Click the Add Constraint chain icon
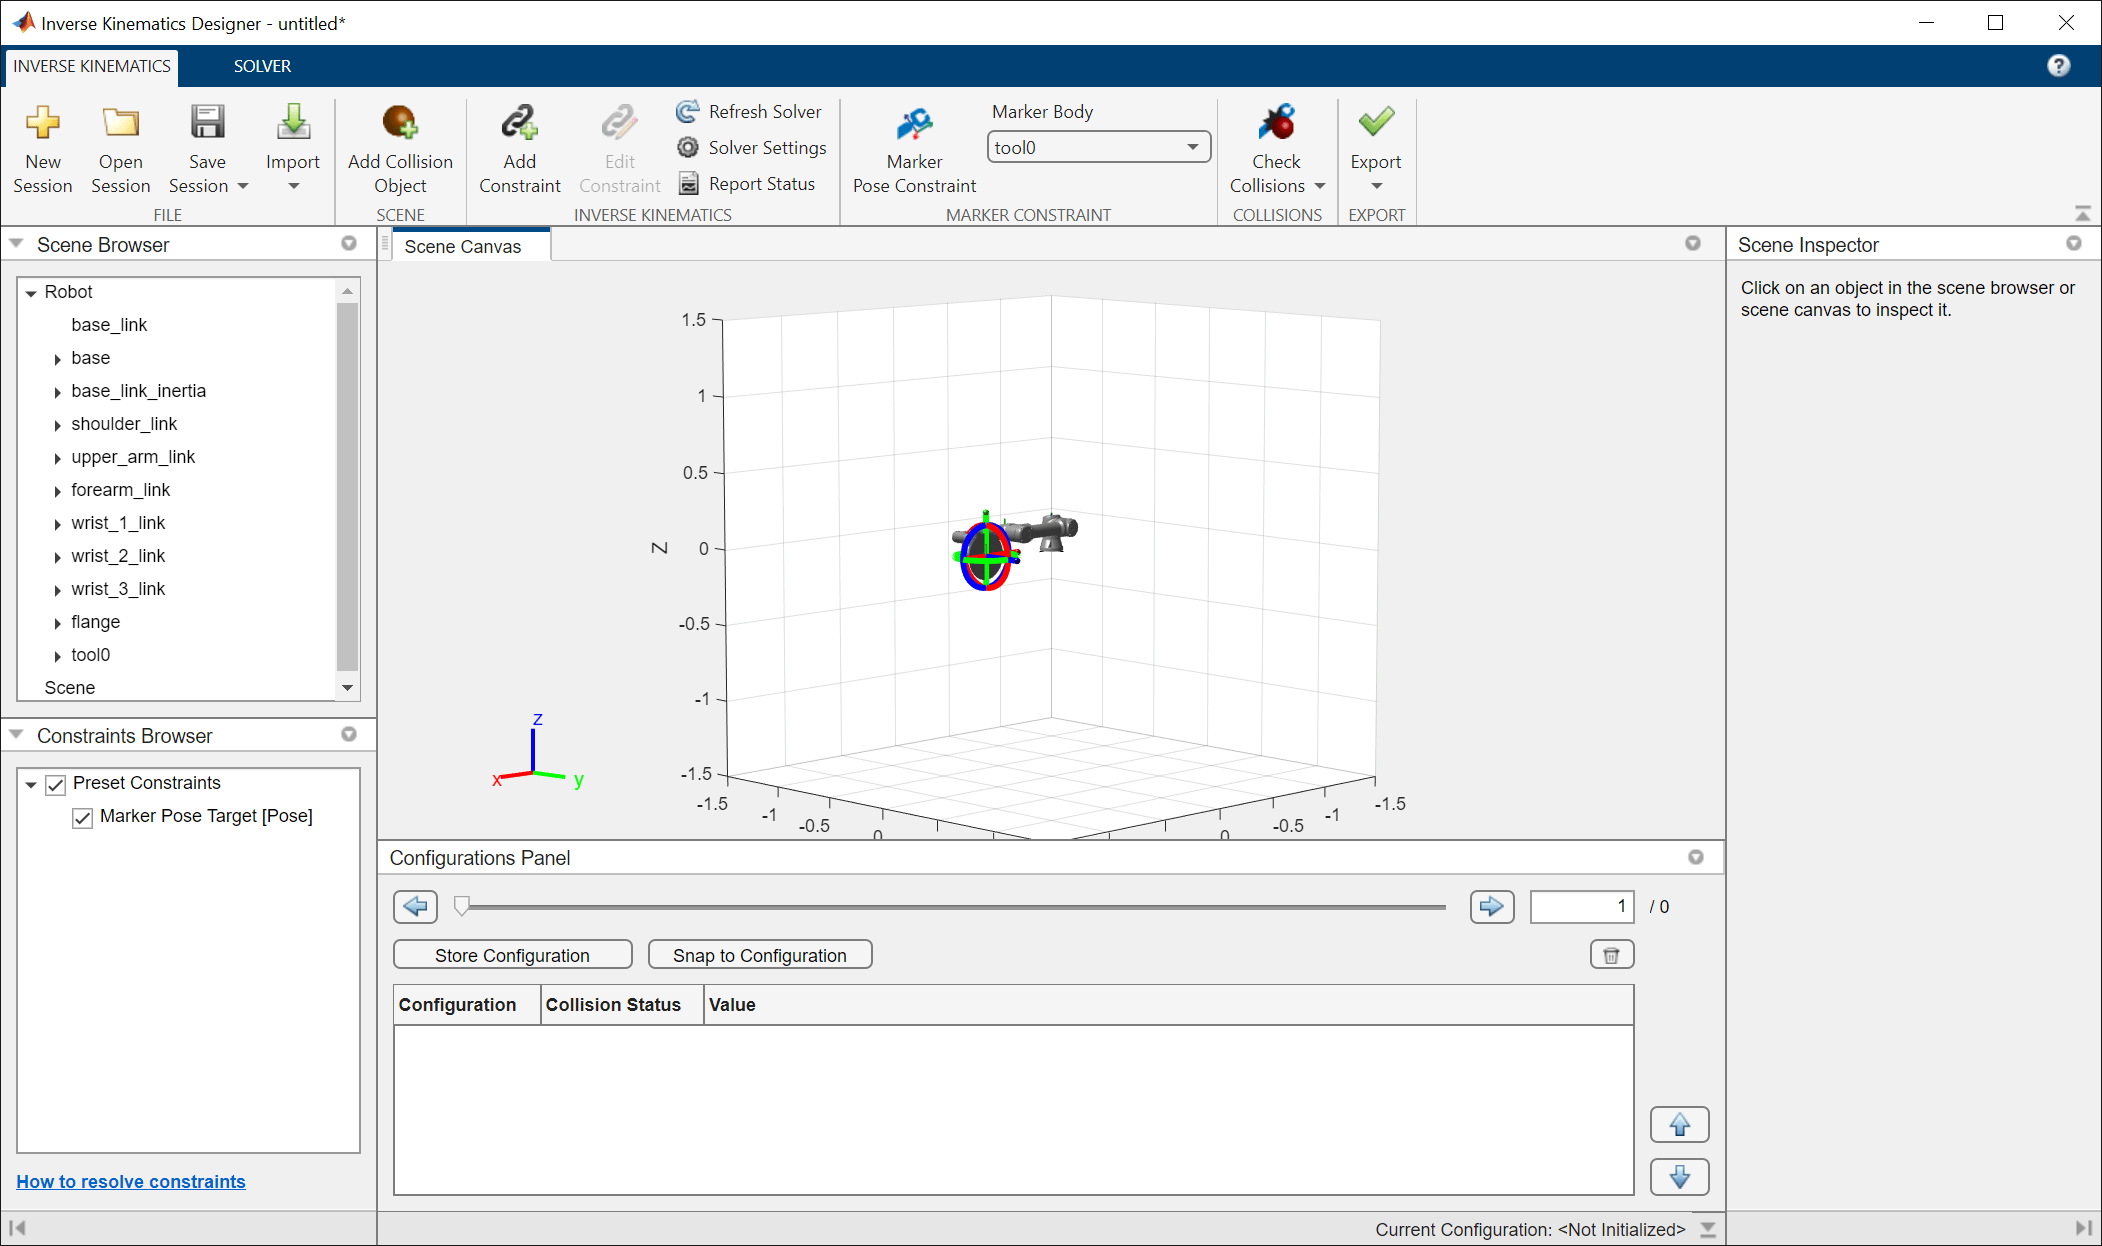 coord(519,123)
